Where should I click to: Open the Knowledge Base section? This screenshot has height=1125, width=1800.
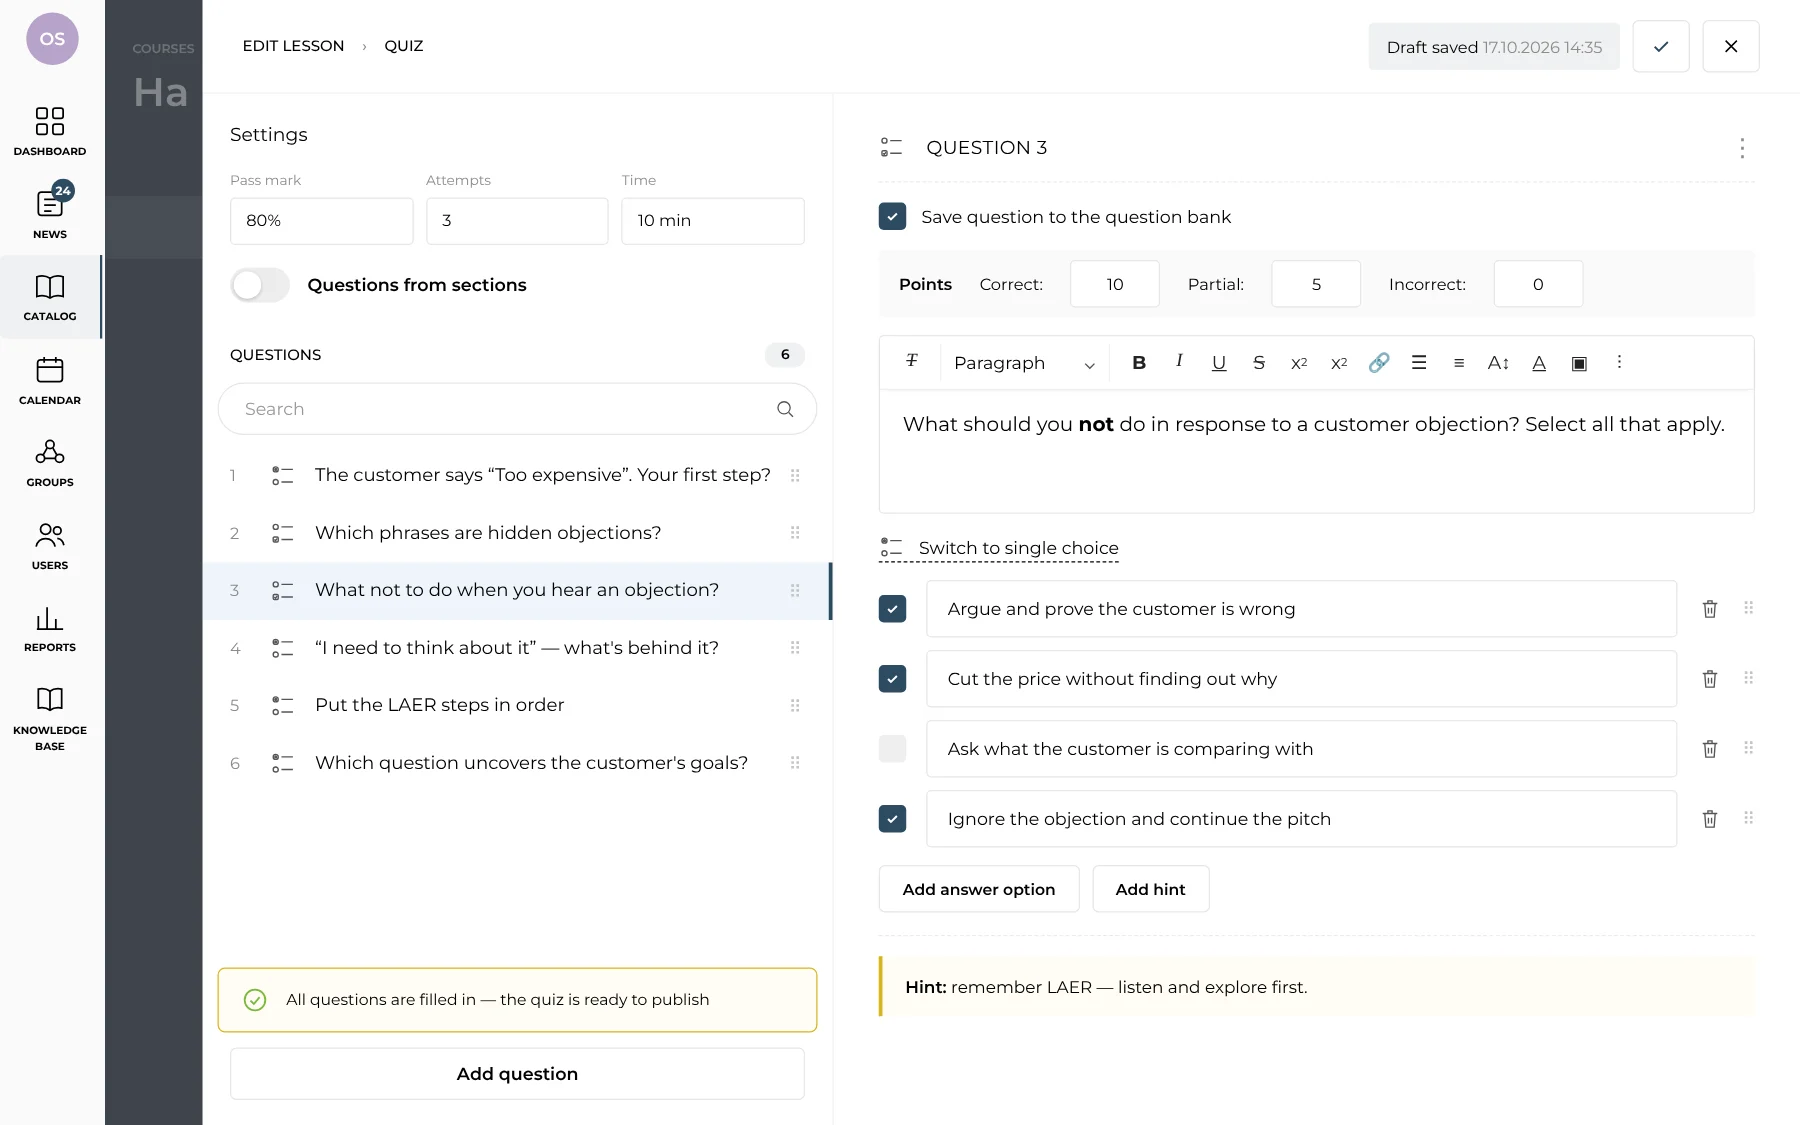[50, 718]
